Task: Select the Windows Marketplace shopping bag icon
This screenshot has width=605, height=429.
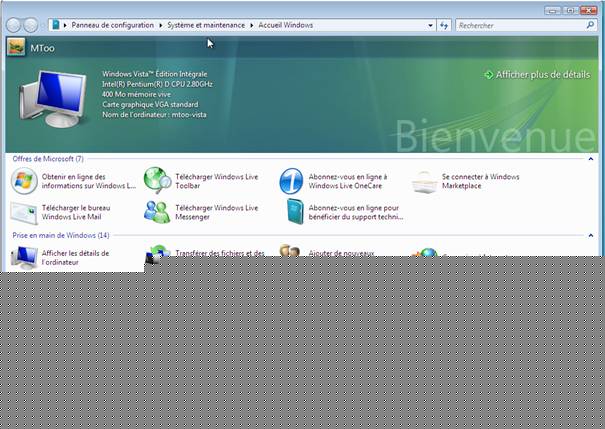Action: pos(424,181)
